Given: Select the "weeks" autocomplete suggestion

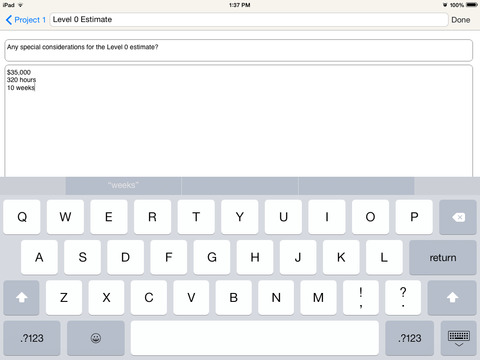Looking at the screenshot, I should [x=123, y=185].
